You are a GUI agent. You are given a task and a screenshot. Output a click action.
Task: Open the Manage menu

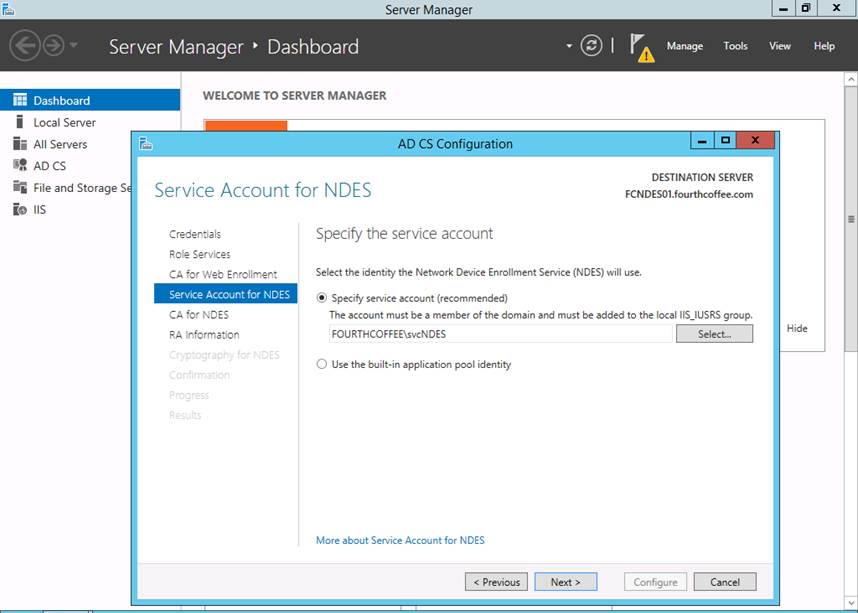click(x=684, y=46)
